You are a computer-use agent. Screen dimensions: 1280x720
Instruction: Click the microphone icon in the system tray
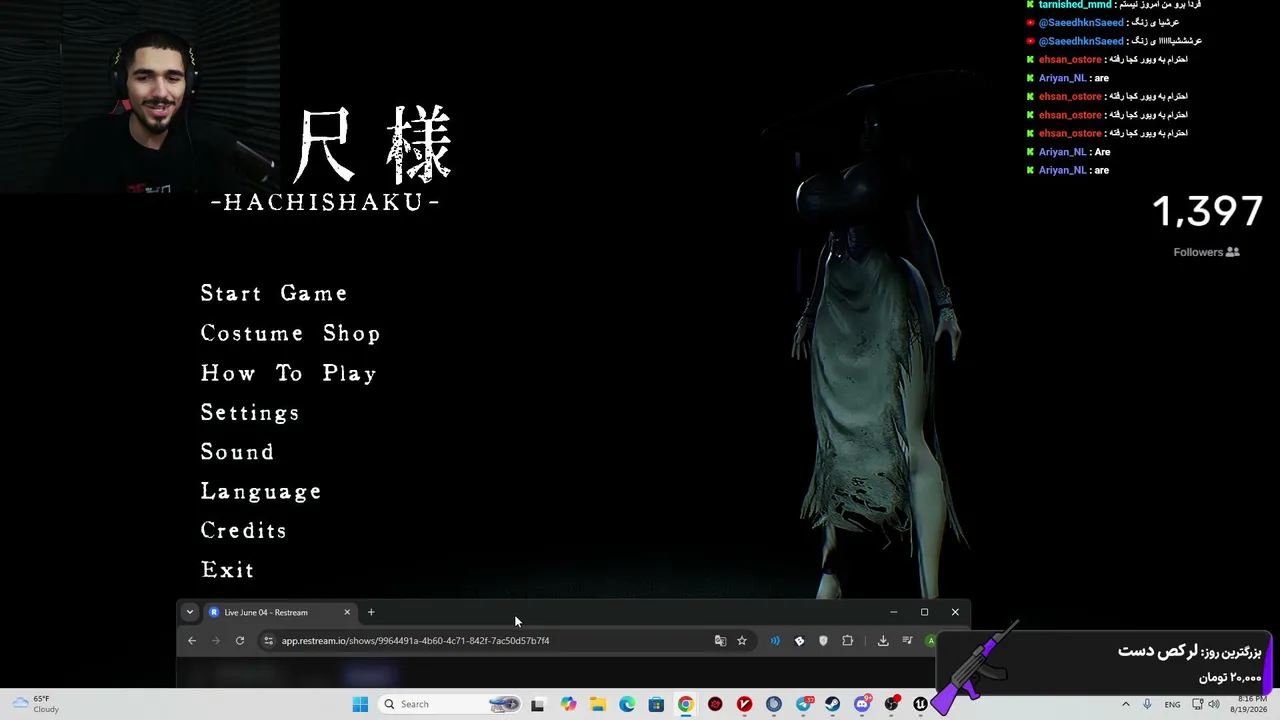[1147, 704]
